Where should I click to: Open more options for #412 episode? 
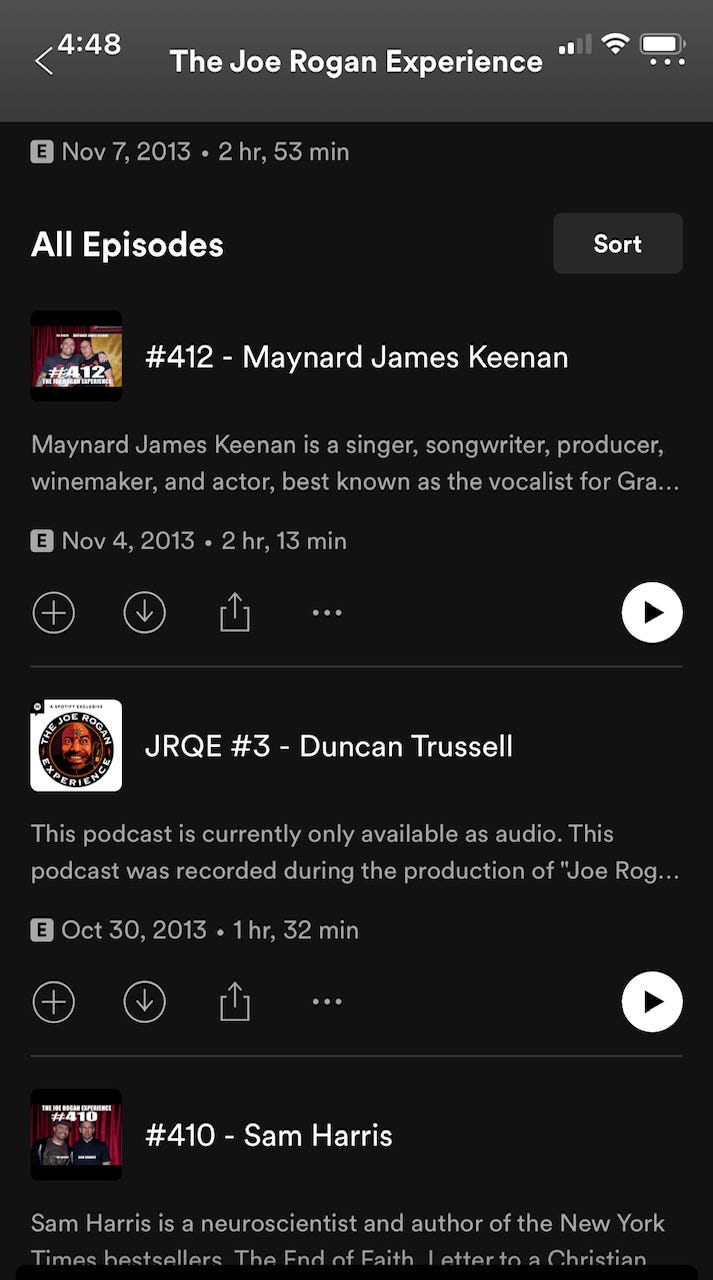coord(327,613)
